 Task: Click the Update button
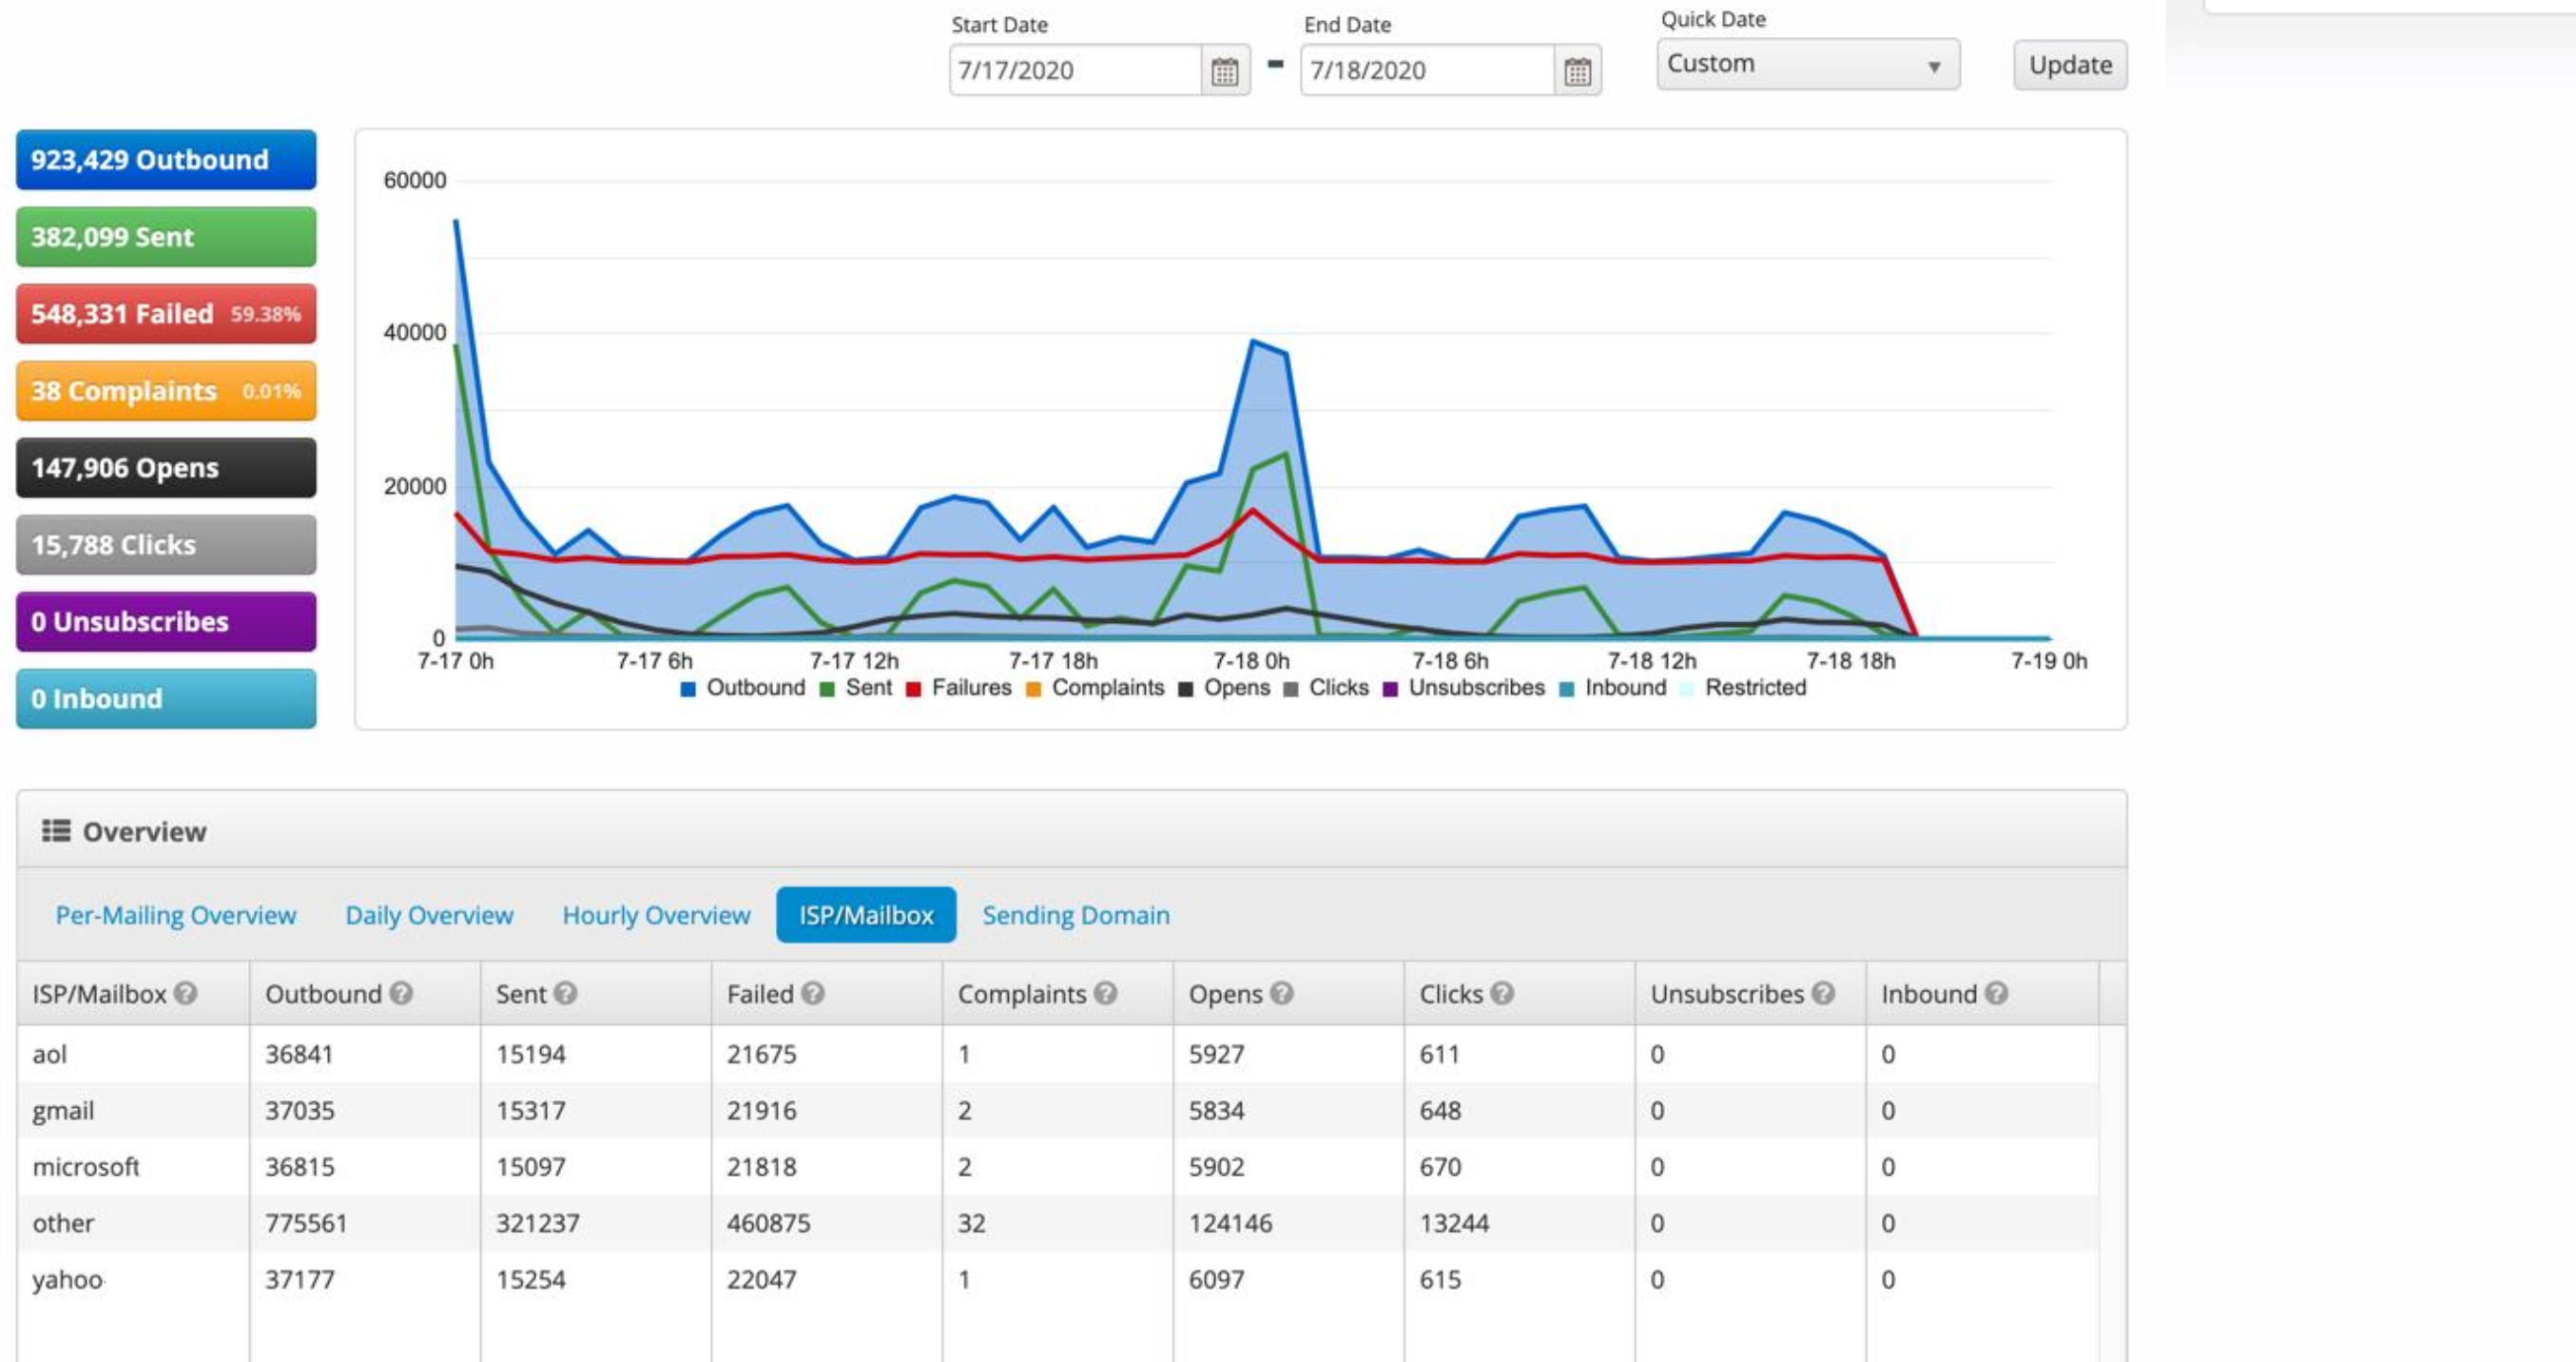(2070, 65)
